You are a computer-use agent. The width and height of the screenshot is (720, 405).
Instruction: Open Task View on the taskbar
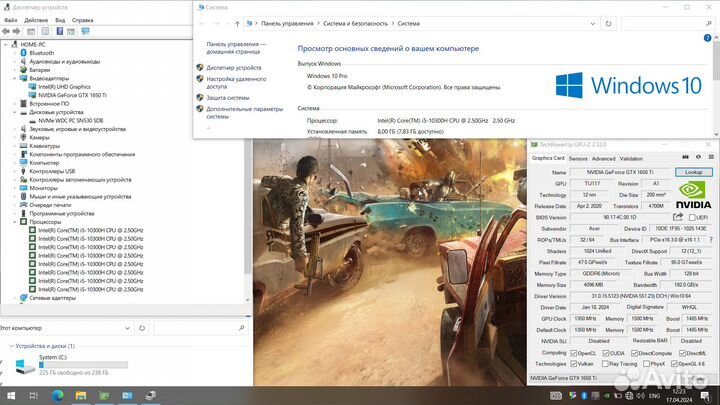click(x=34, y=395)
